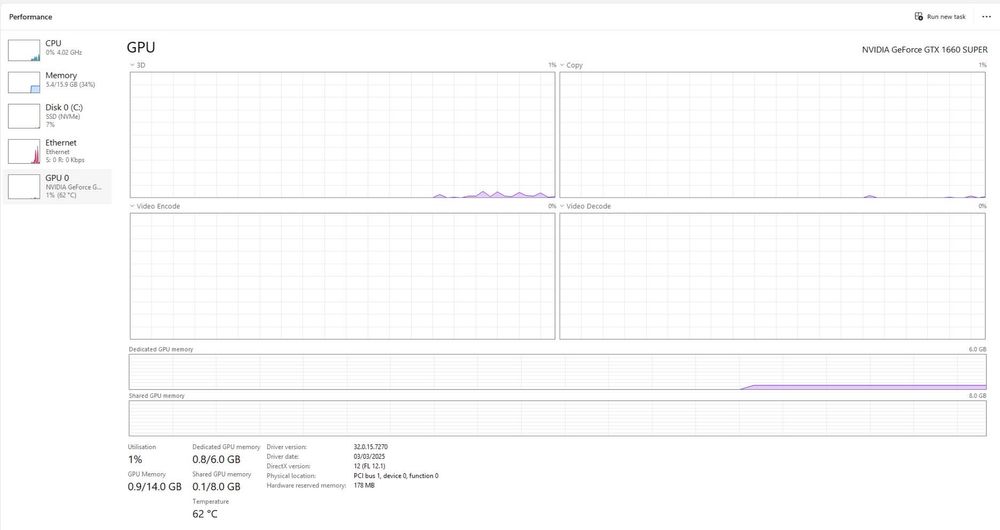Click the driver date 03/03/2025
This screenshot has width=1000, height=530.
click(x=369, y=457)
